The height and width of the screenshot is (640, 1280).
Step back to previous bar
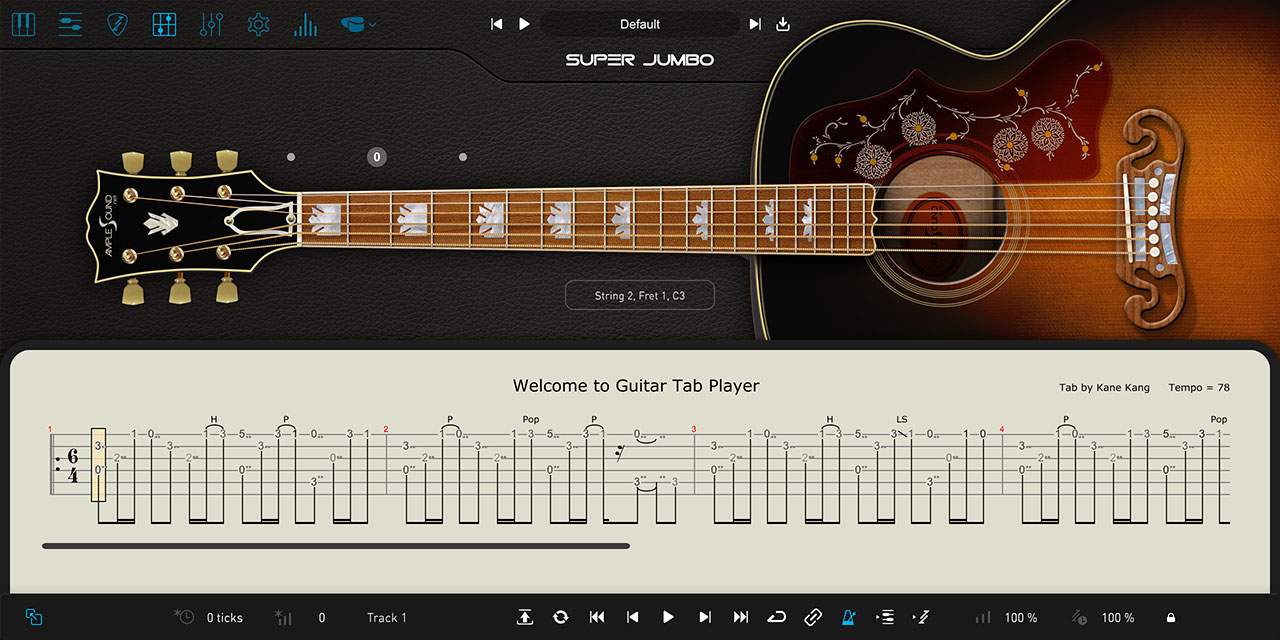pyautogui.click(x=632, y=618)
